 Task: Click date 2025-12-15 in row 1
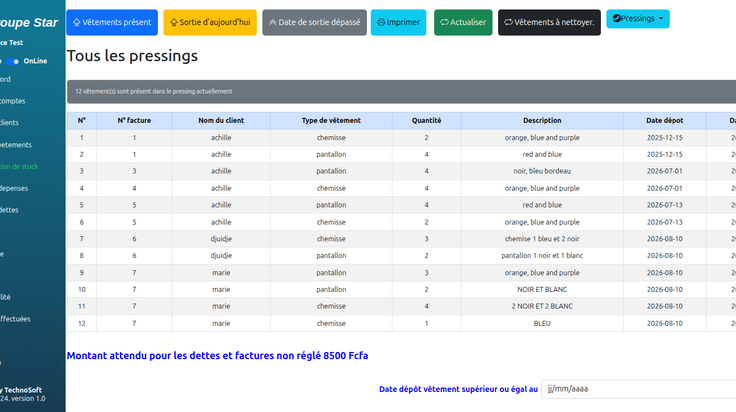pos(665,137)
